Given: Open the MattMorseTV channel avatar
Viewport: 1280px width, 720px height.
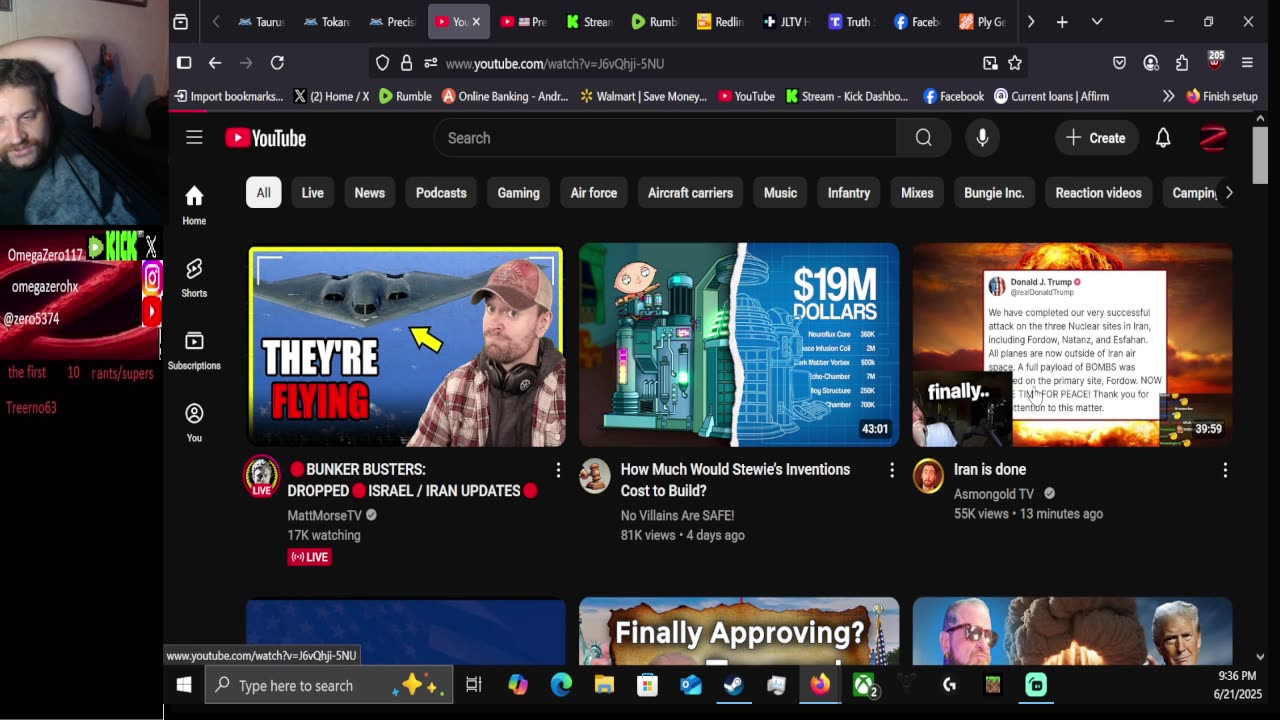Looking at the screenshot, I should (262, 476).
